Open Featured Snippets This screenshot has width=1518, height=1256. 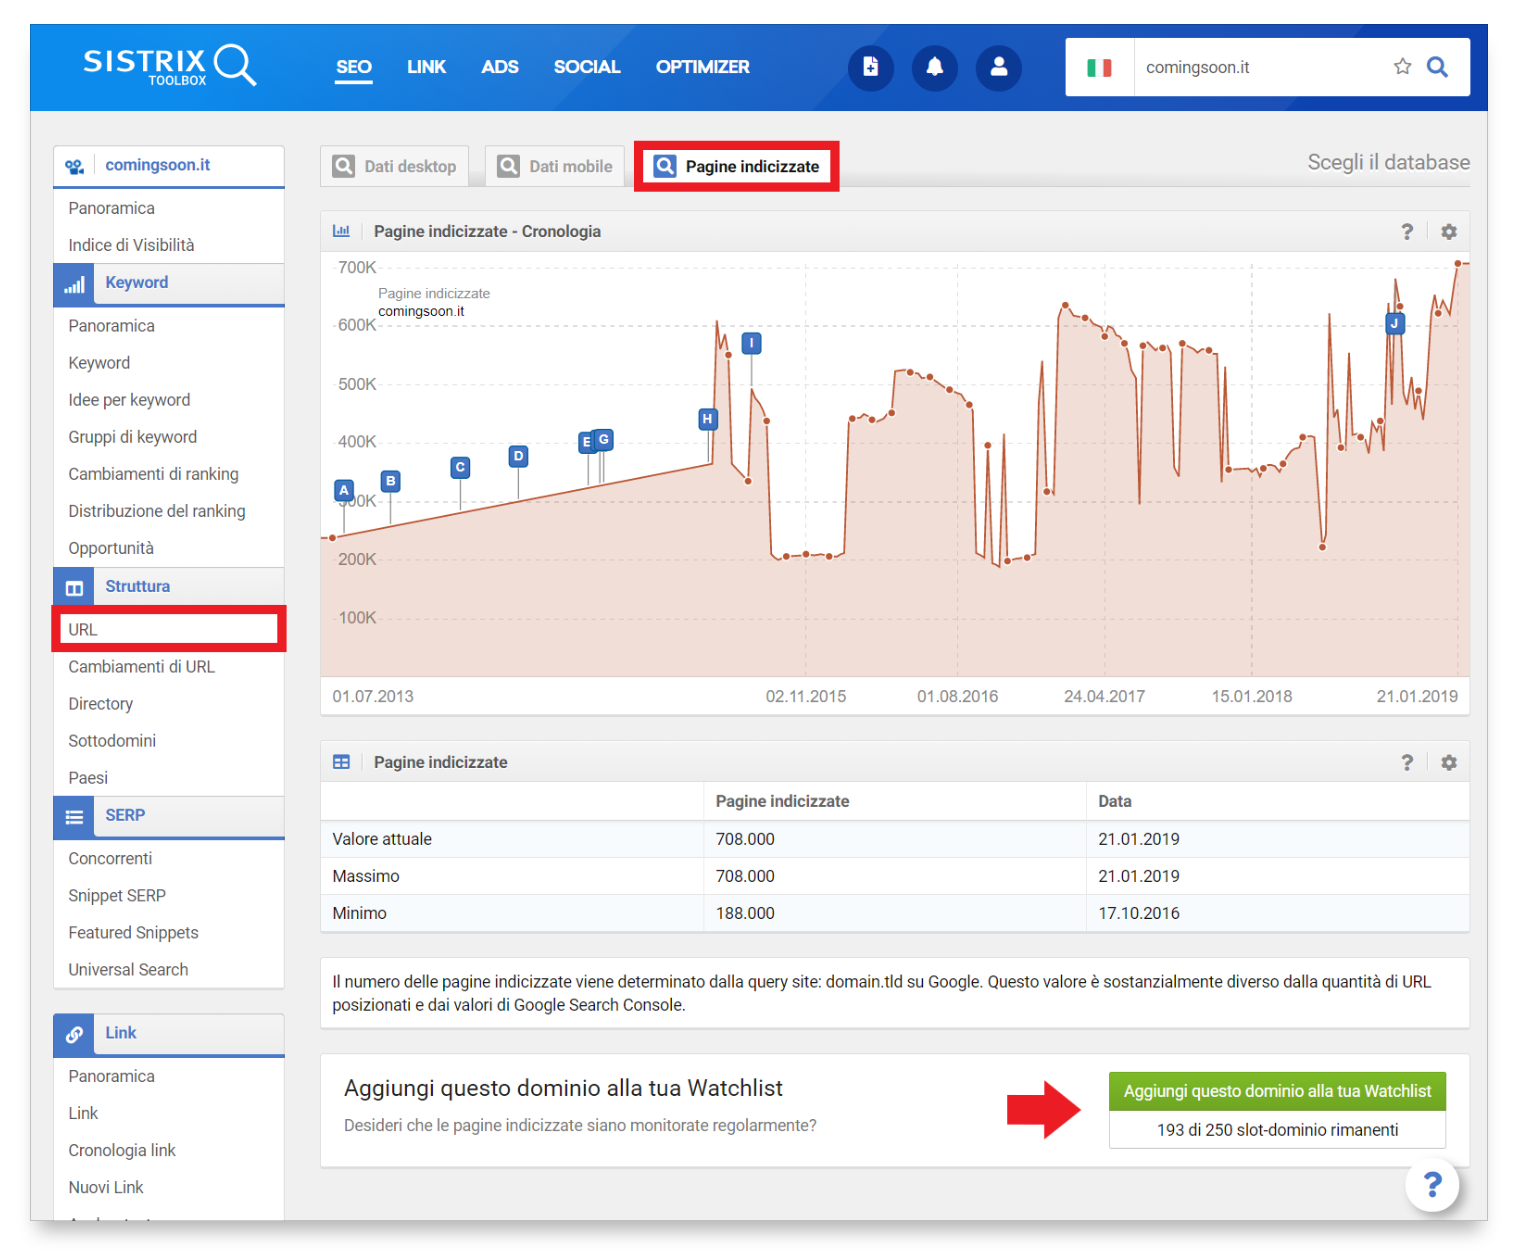(x=133, y=933)
